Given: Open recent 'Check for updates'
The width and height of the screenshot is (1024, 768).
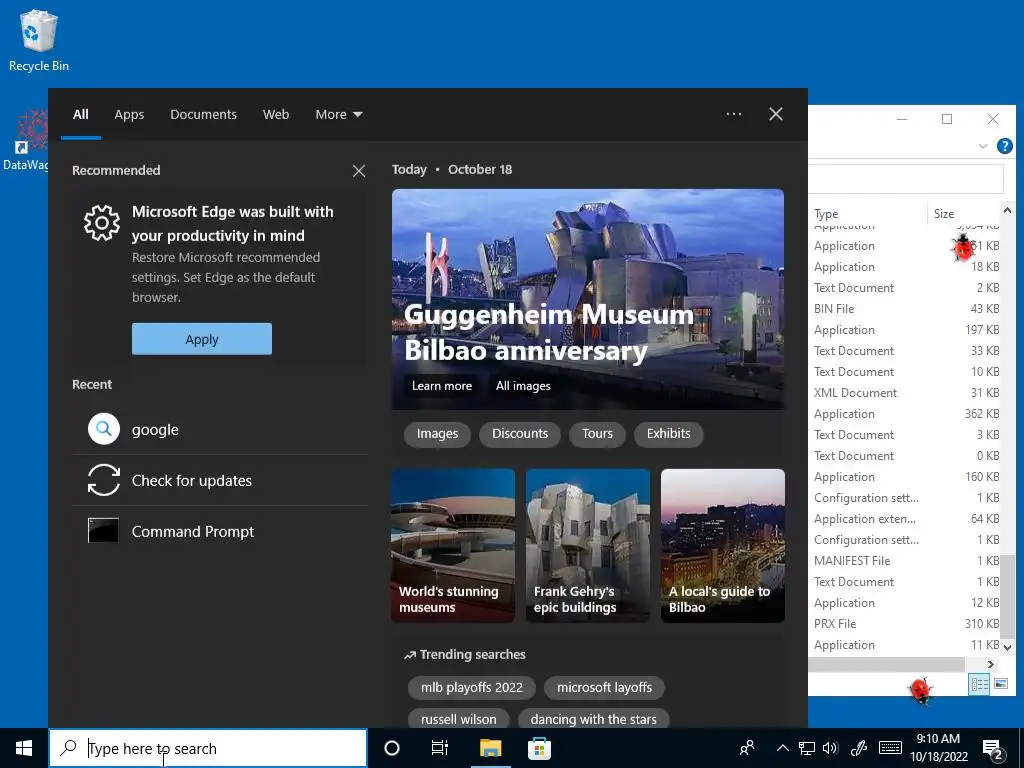Looking at the screenshot, I should tap(219, 480).
